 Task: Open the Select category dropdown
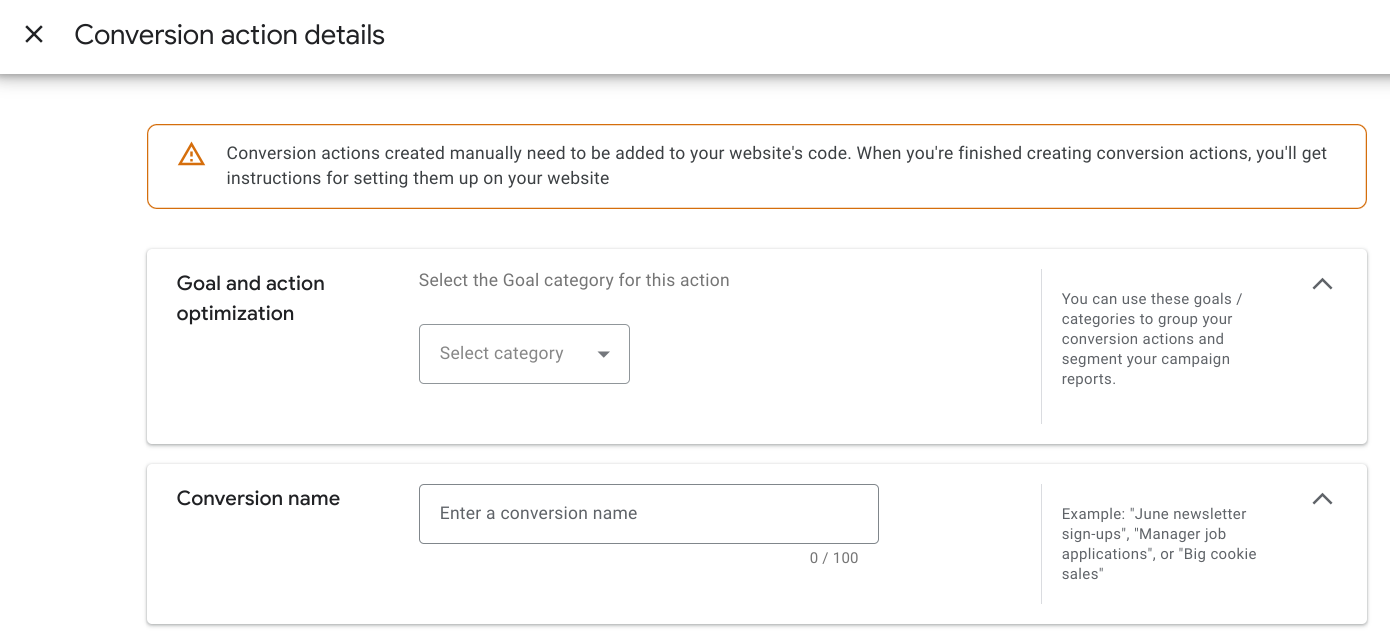tap(524, 354)
